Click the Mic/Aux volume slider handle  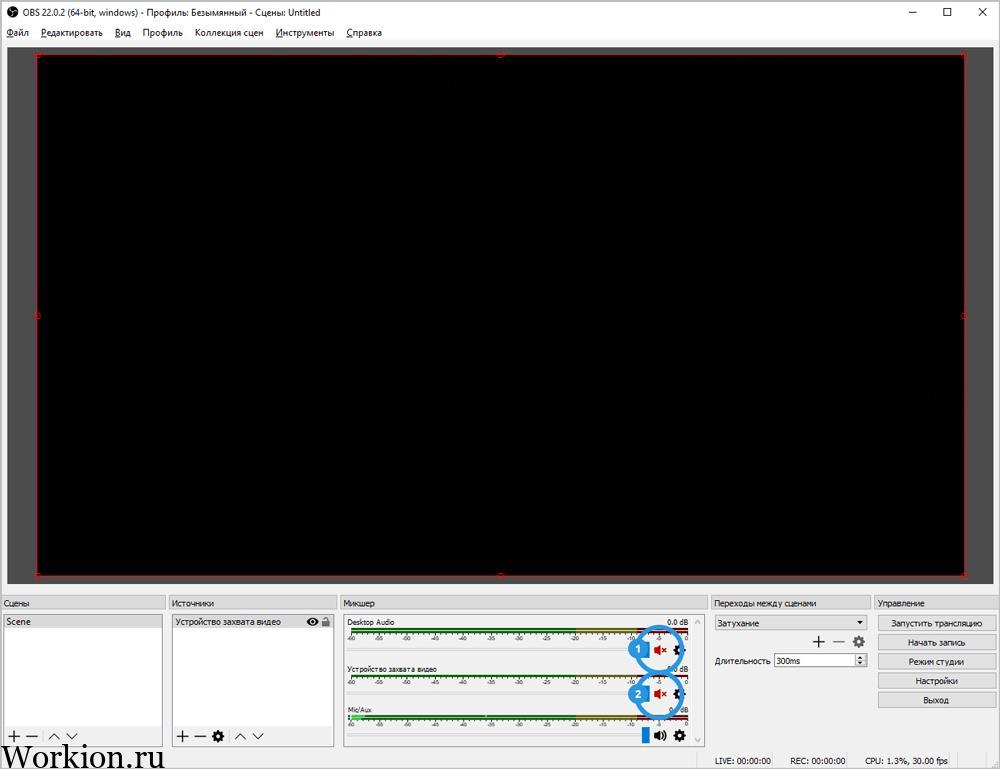pos(645,735)
